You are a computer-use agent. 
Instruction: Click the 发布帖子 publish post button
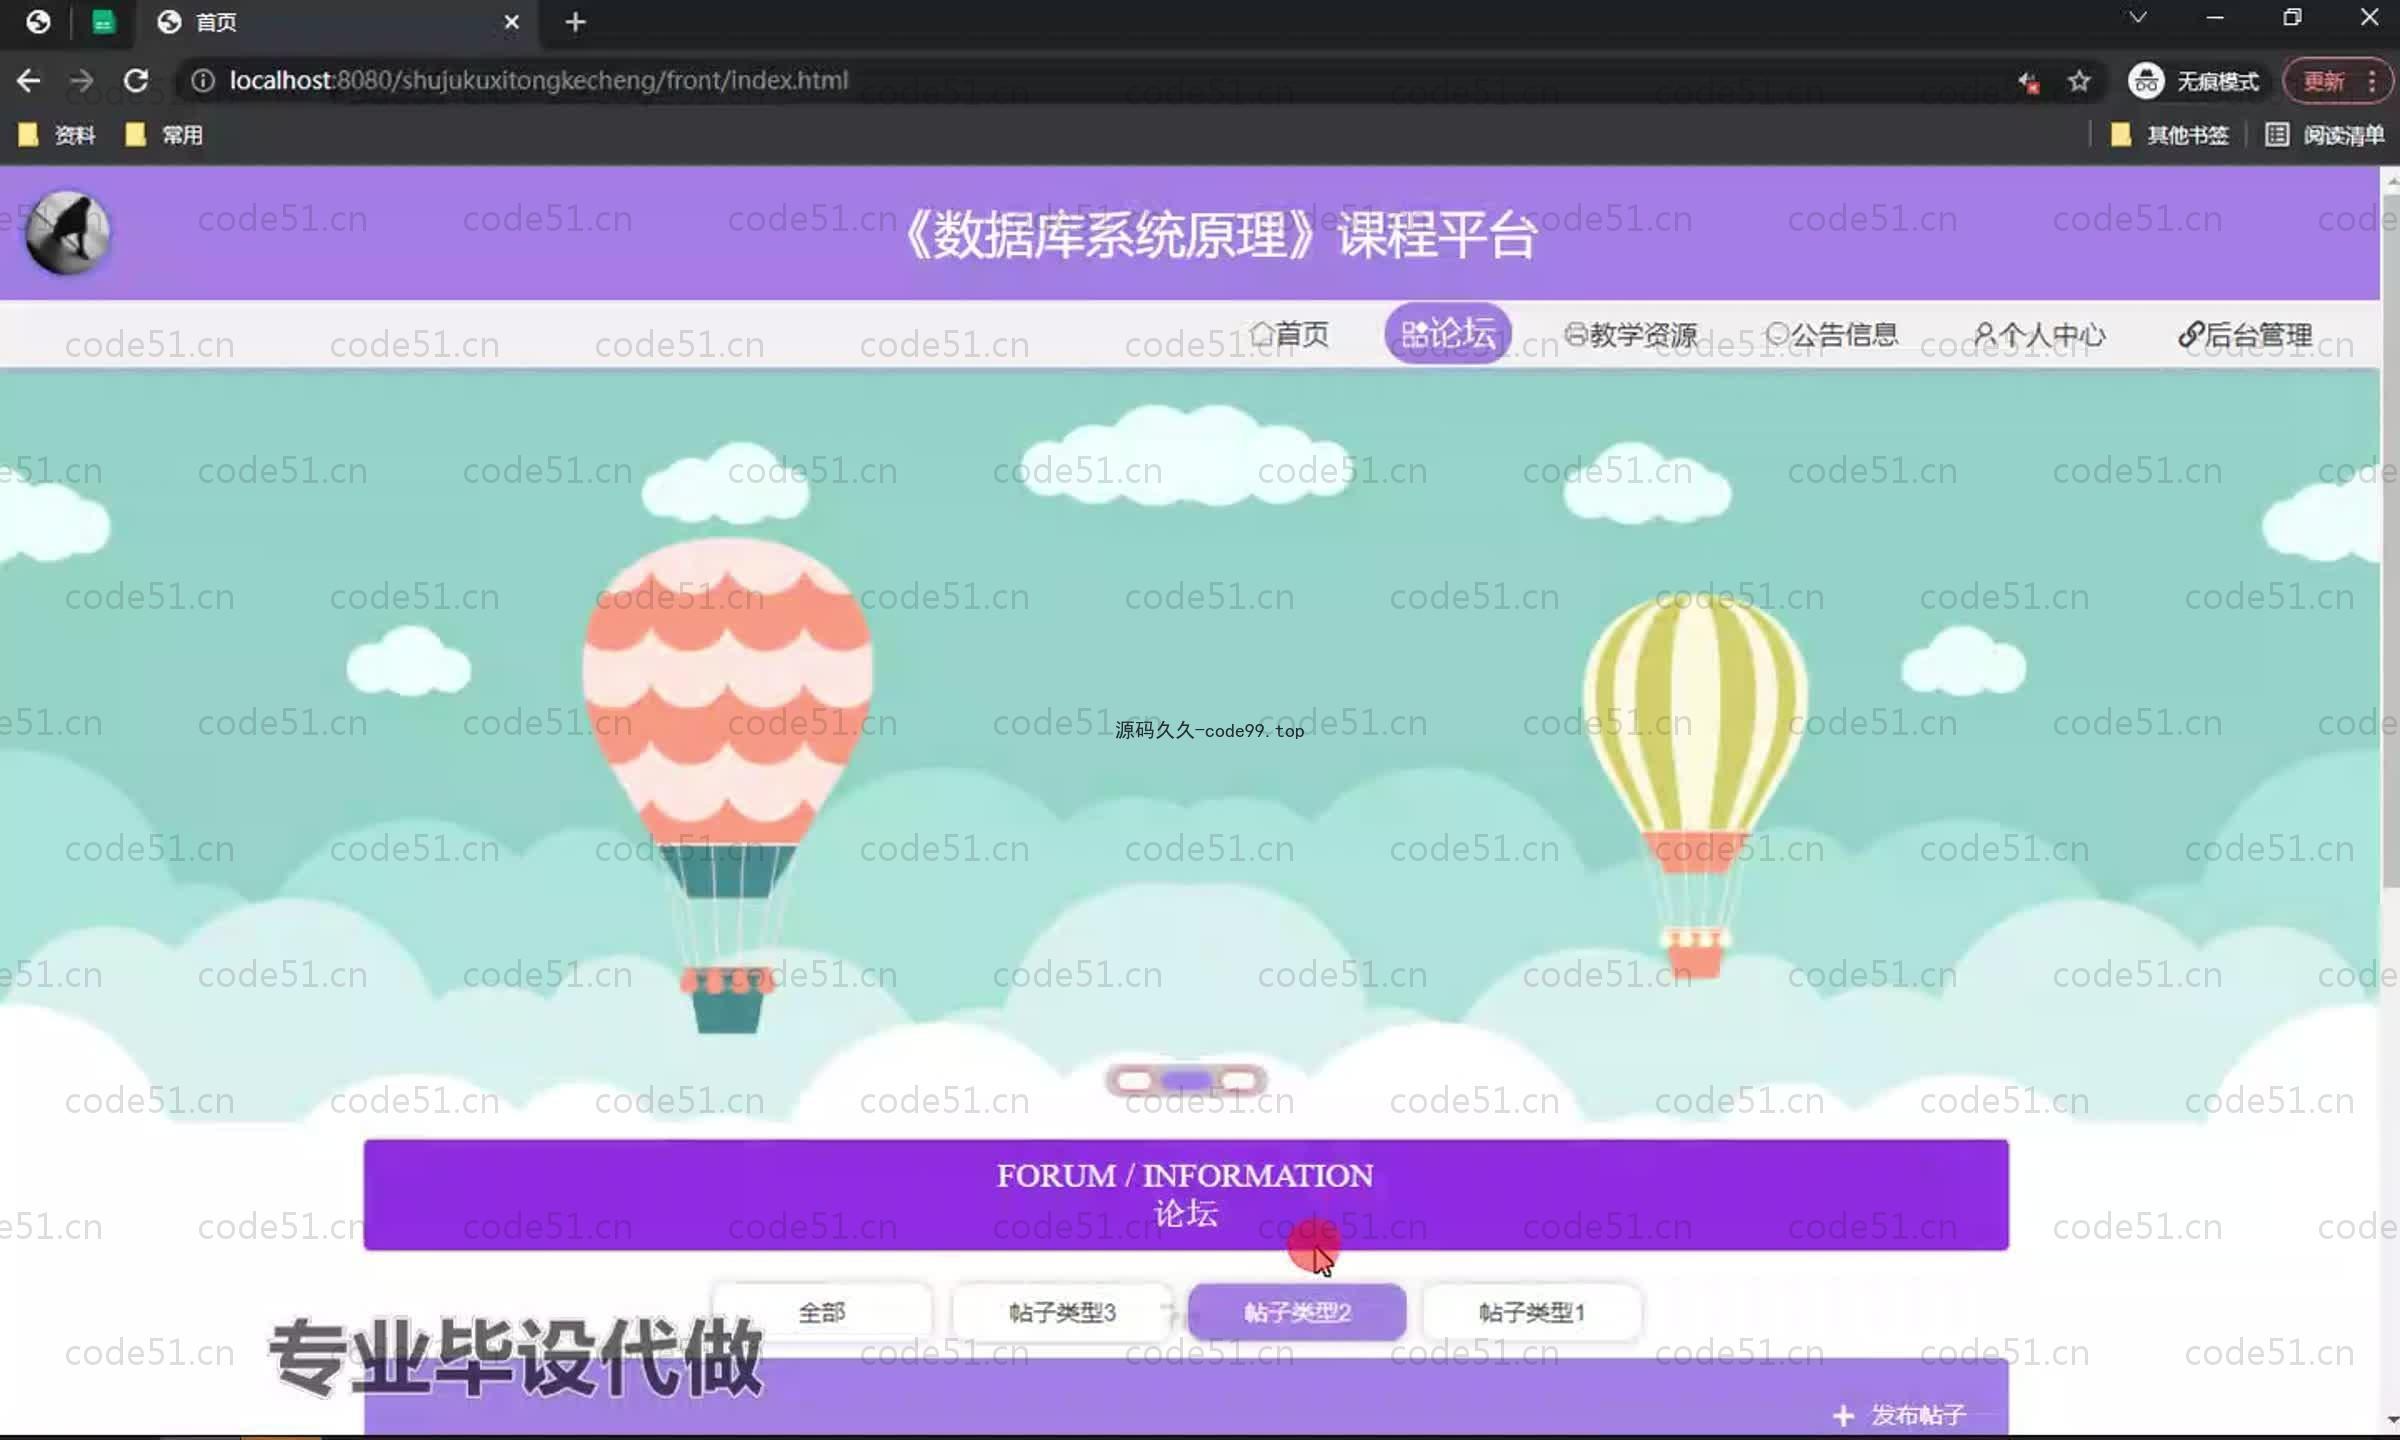pos(1899,1415)
